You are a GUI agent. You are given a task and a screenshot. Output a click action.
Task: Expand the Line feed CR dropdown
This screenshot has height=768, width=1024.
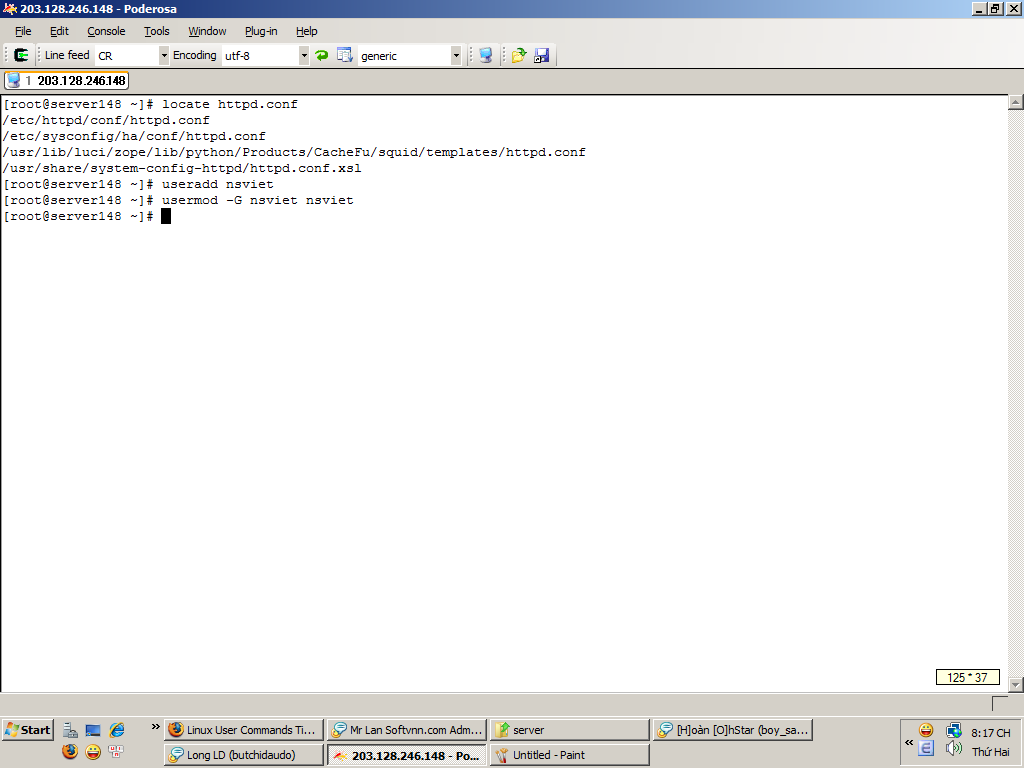[x=164, y=56]
